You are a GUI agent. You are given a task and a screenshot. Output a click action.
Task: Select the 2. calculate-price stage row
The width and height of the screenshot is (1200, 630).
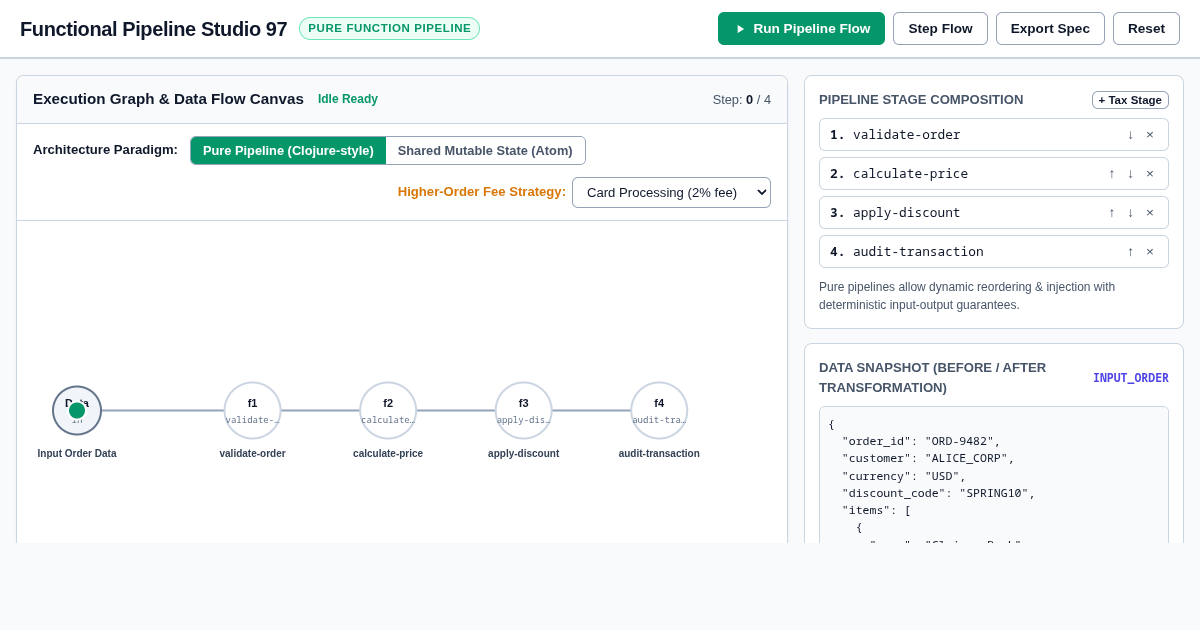994,174
